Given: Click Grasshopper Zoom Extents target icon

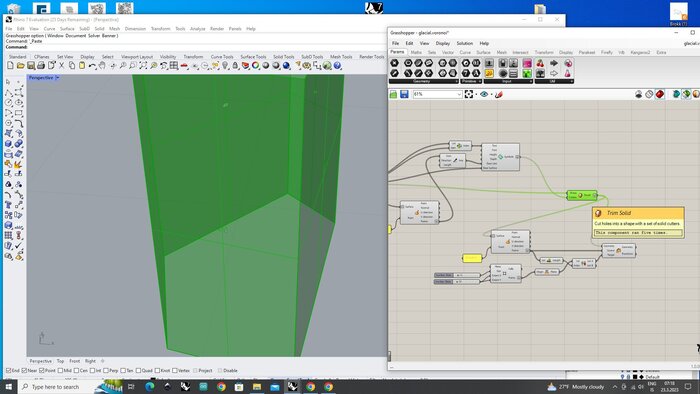Looking at the screenshot, I should 469,94.
